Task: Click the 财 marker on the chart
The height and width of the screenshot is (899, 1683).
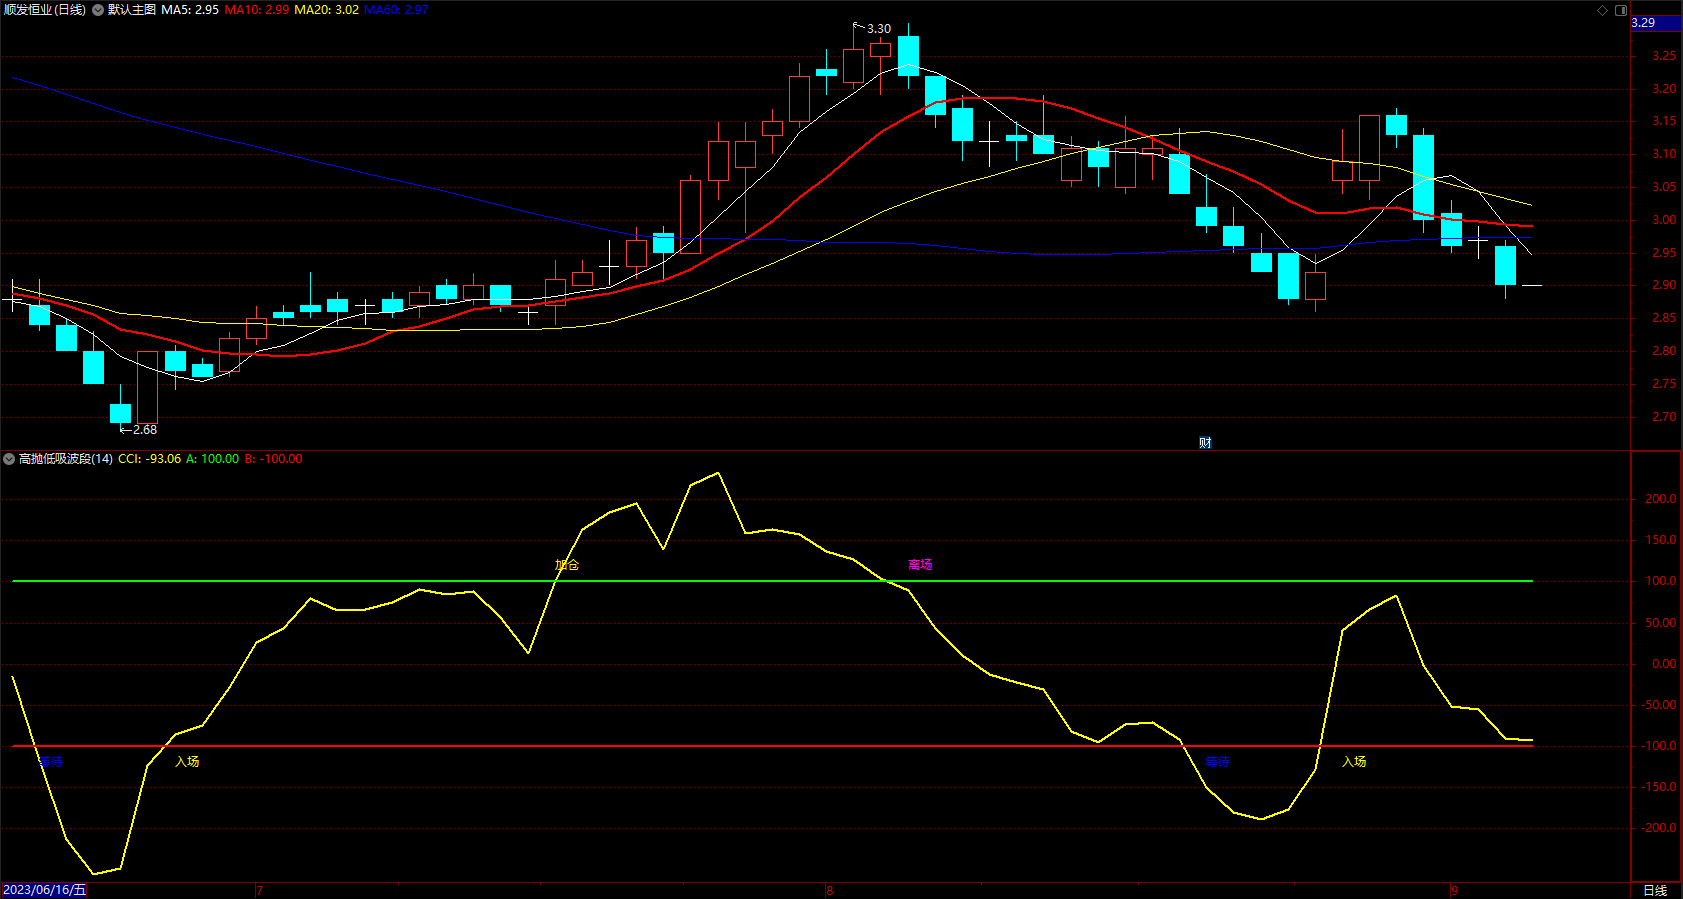Action: point(1205,443)
